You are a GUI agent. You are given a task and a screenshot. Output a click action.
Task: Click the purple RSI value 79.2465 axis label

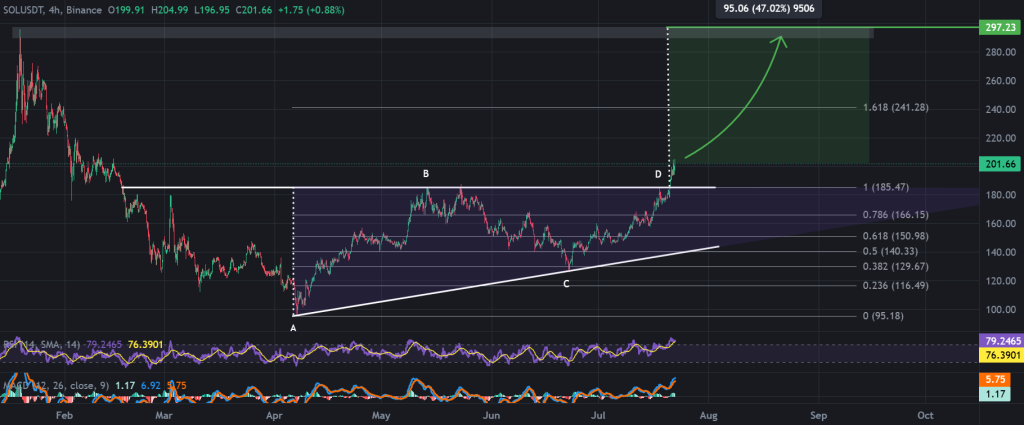coord(999,343)
